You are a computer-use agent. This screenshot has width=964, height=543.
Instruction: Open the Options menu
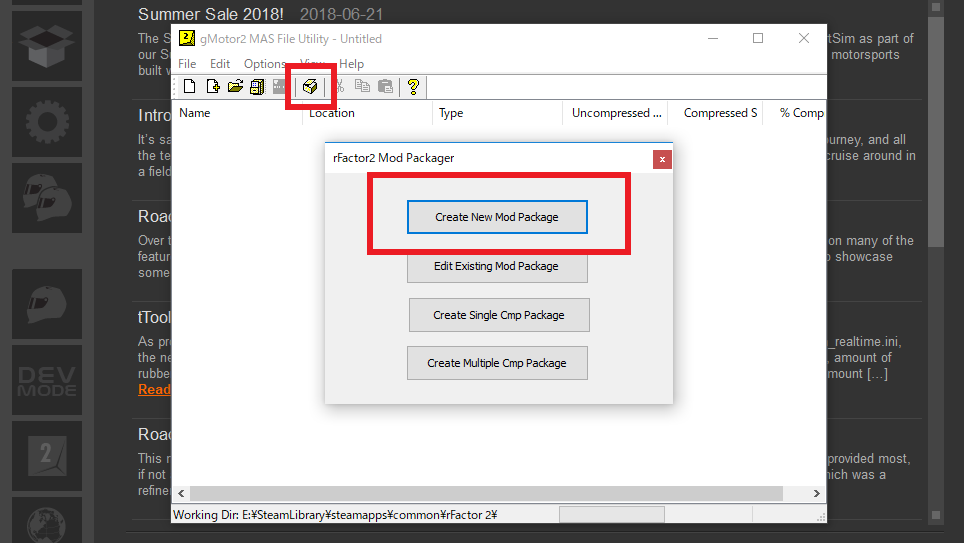[x=265, y=64]
